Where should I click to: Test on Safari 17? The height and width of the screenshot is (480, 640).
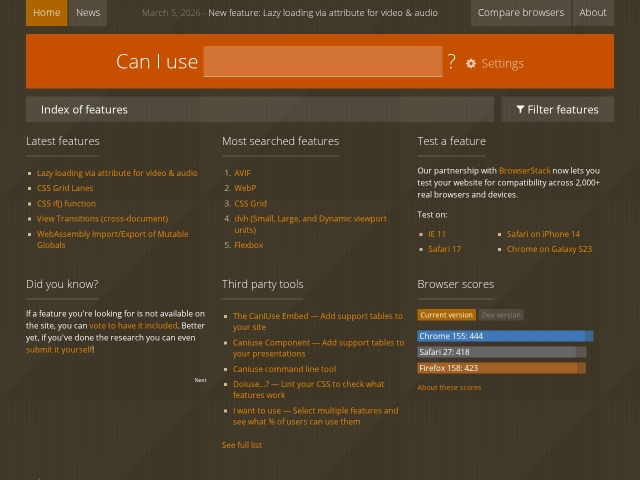(444, 249)
